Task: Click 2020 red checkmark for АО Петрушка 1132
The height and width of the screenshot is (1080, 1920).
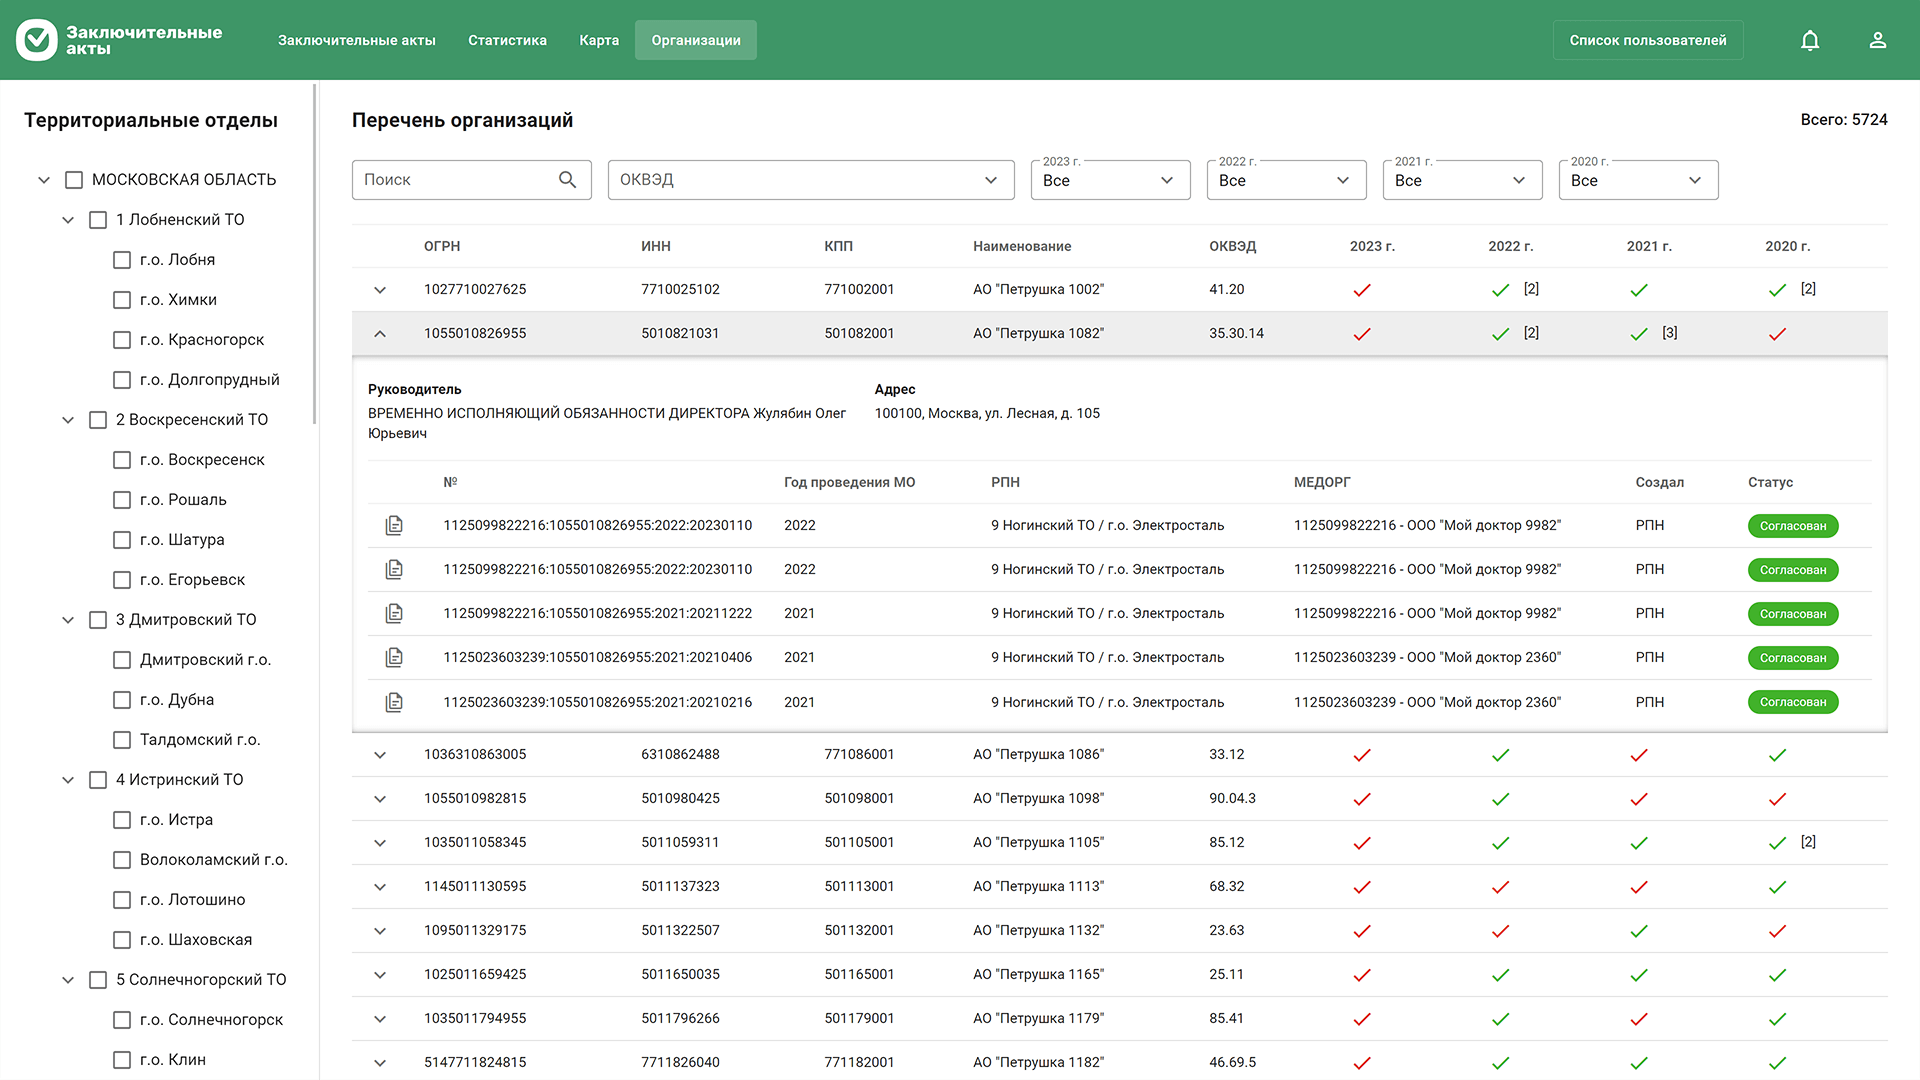Action: (x=1777, y=931)
